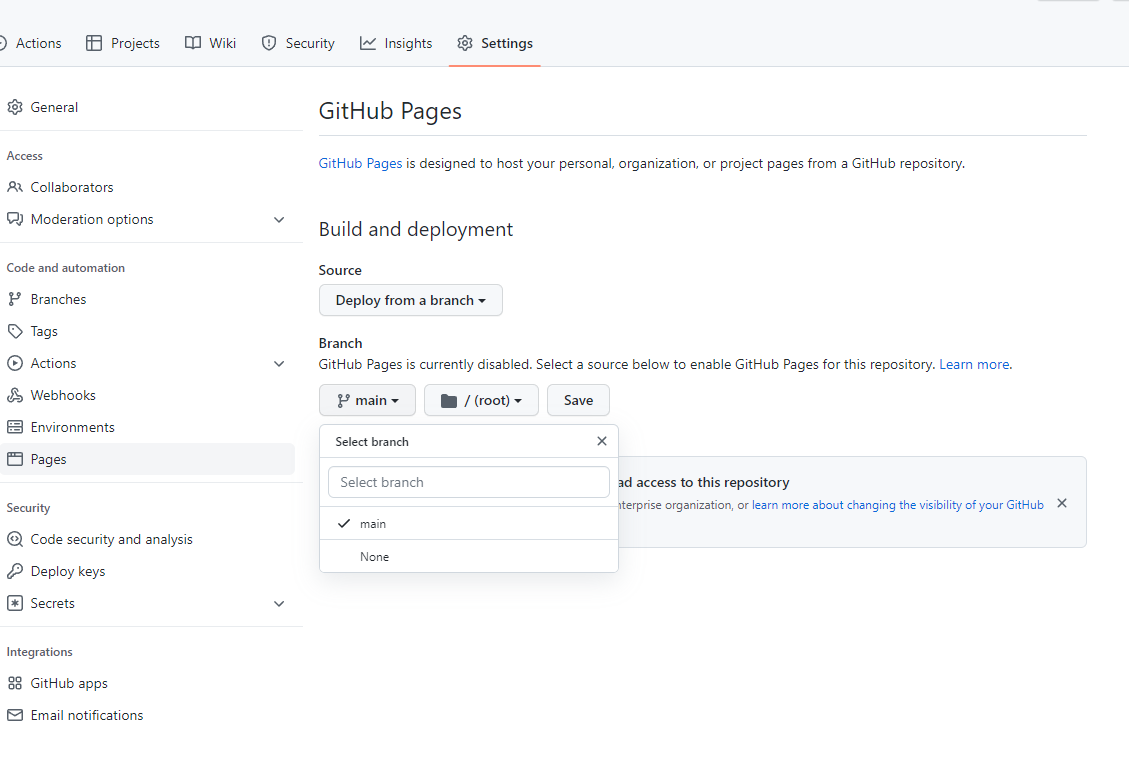
Task: Open the Wiki tab
Action: click(211, 43)
